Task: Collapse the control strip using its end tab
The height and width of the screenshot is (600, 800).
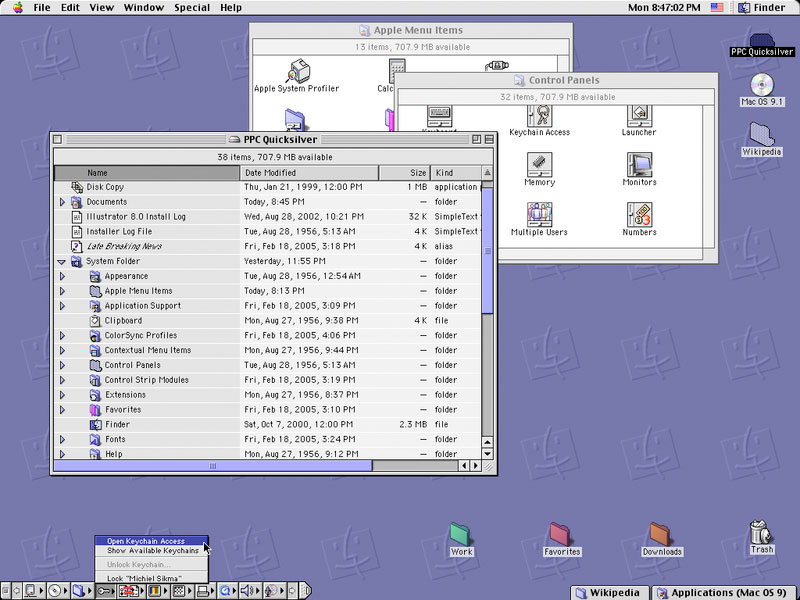Action: click(x=307, y=591)
